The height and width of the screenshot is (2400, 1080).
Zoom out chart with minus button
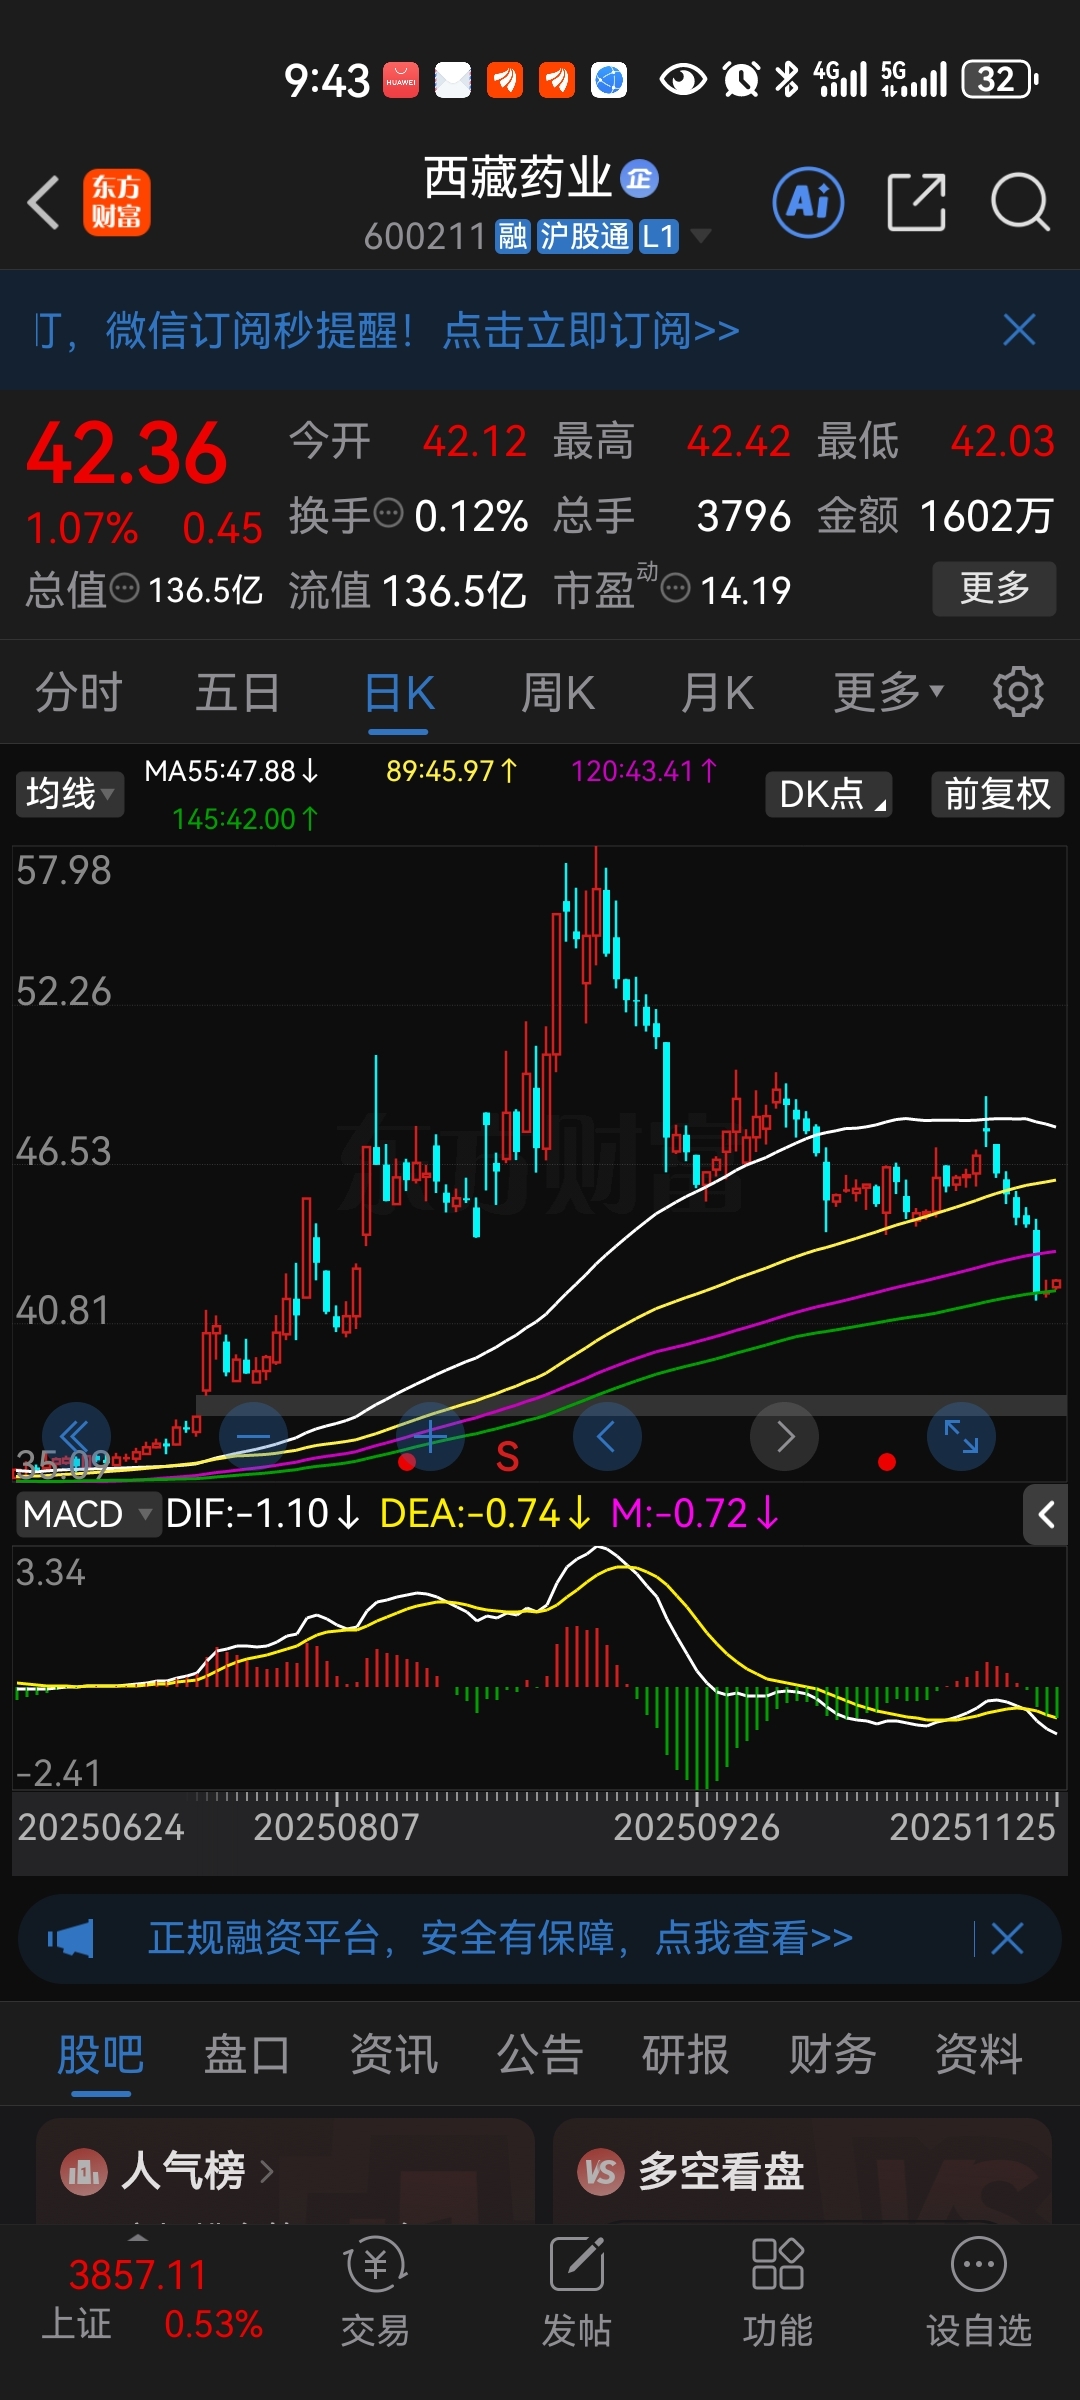click(x=253, y=1437)
